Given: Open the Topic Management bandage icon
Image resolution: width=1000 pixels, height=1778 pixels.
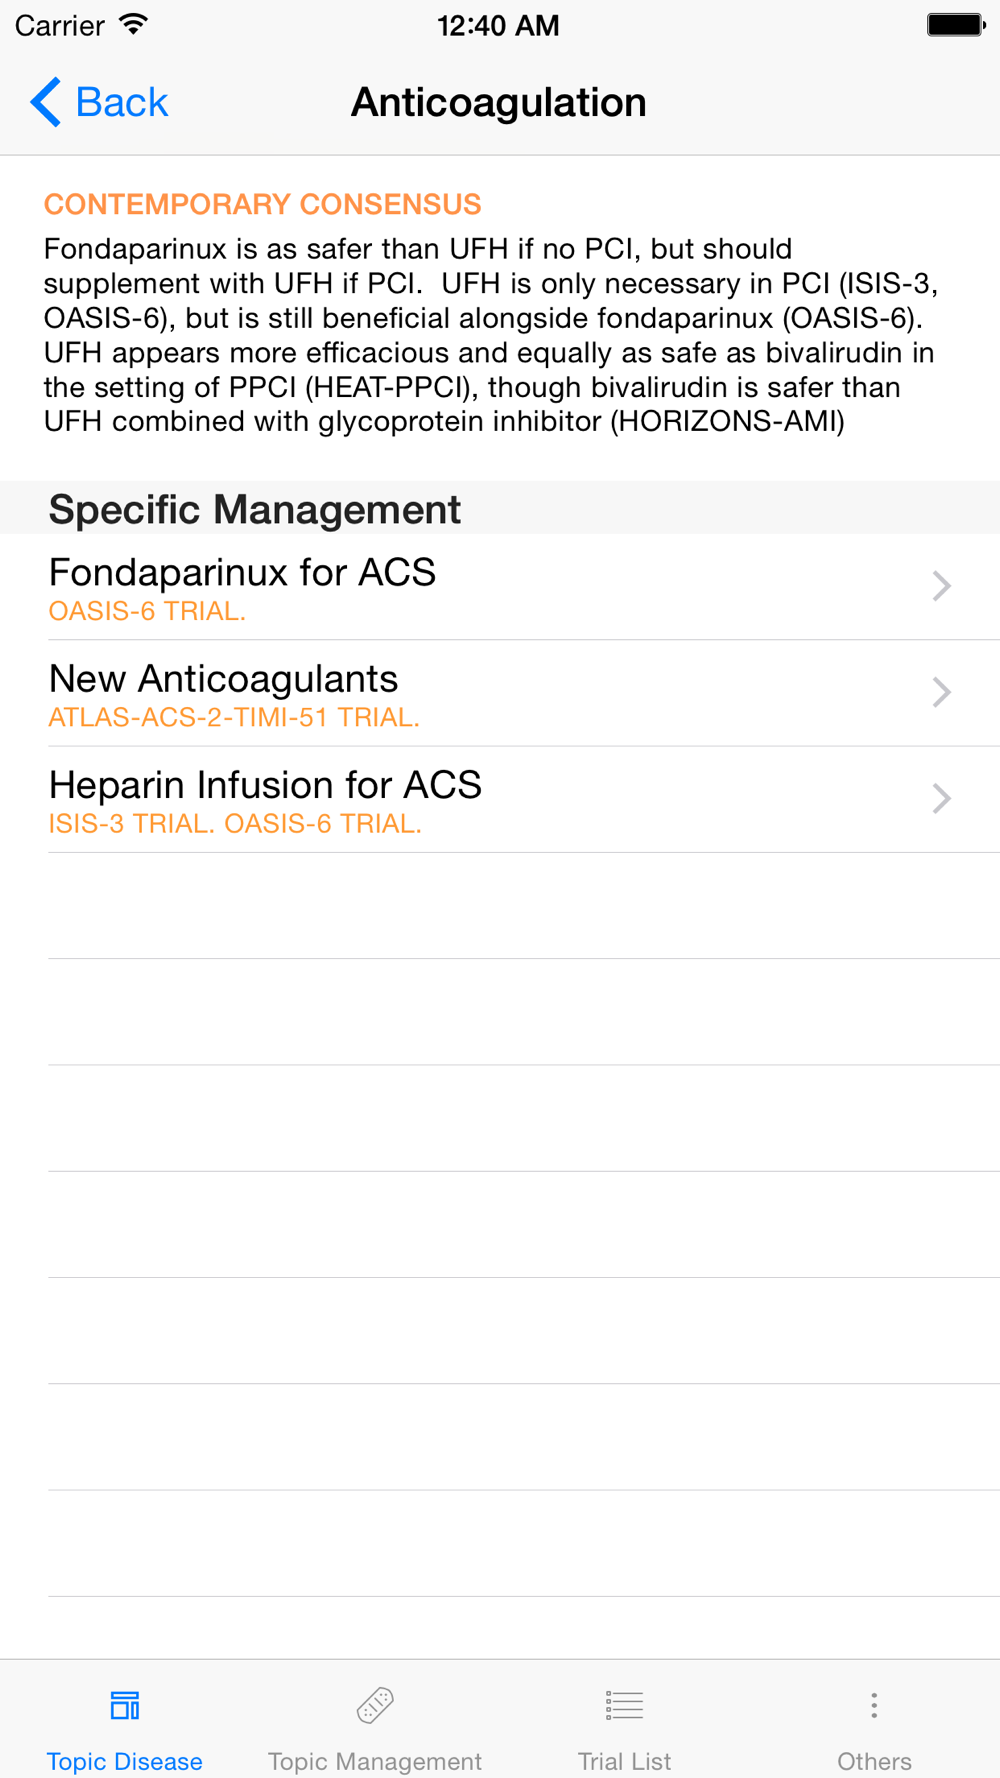Looking at the screenshot, I should tap(375, 1705).
